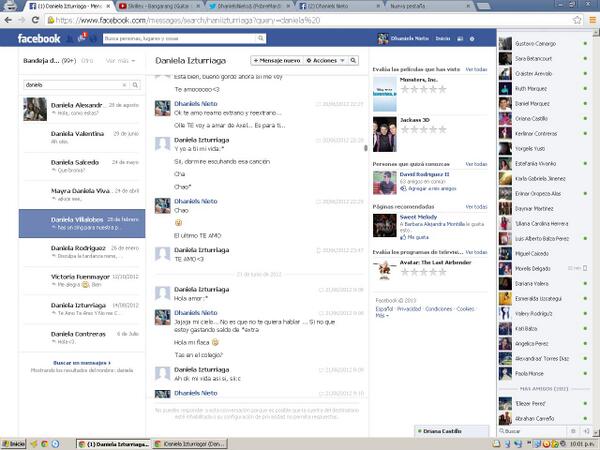
Task: Click Ver todas next to Personas que quizá conozcas
Action: point(476,164)
